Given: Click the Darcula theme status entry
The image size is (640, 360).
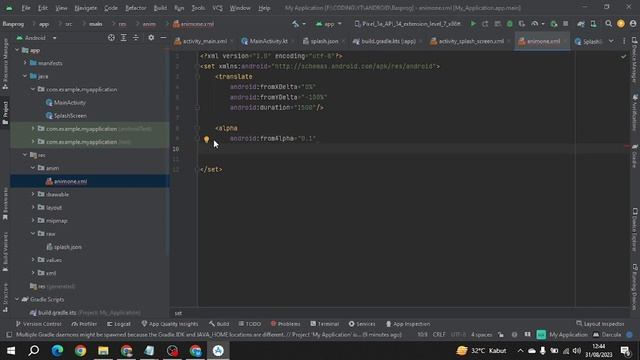Looking at the screenshot, I should click(x=607, y=335).
